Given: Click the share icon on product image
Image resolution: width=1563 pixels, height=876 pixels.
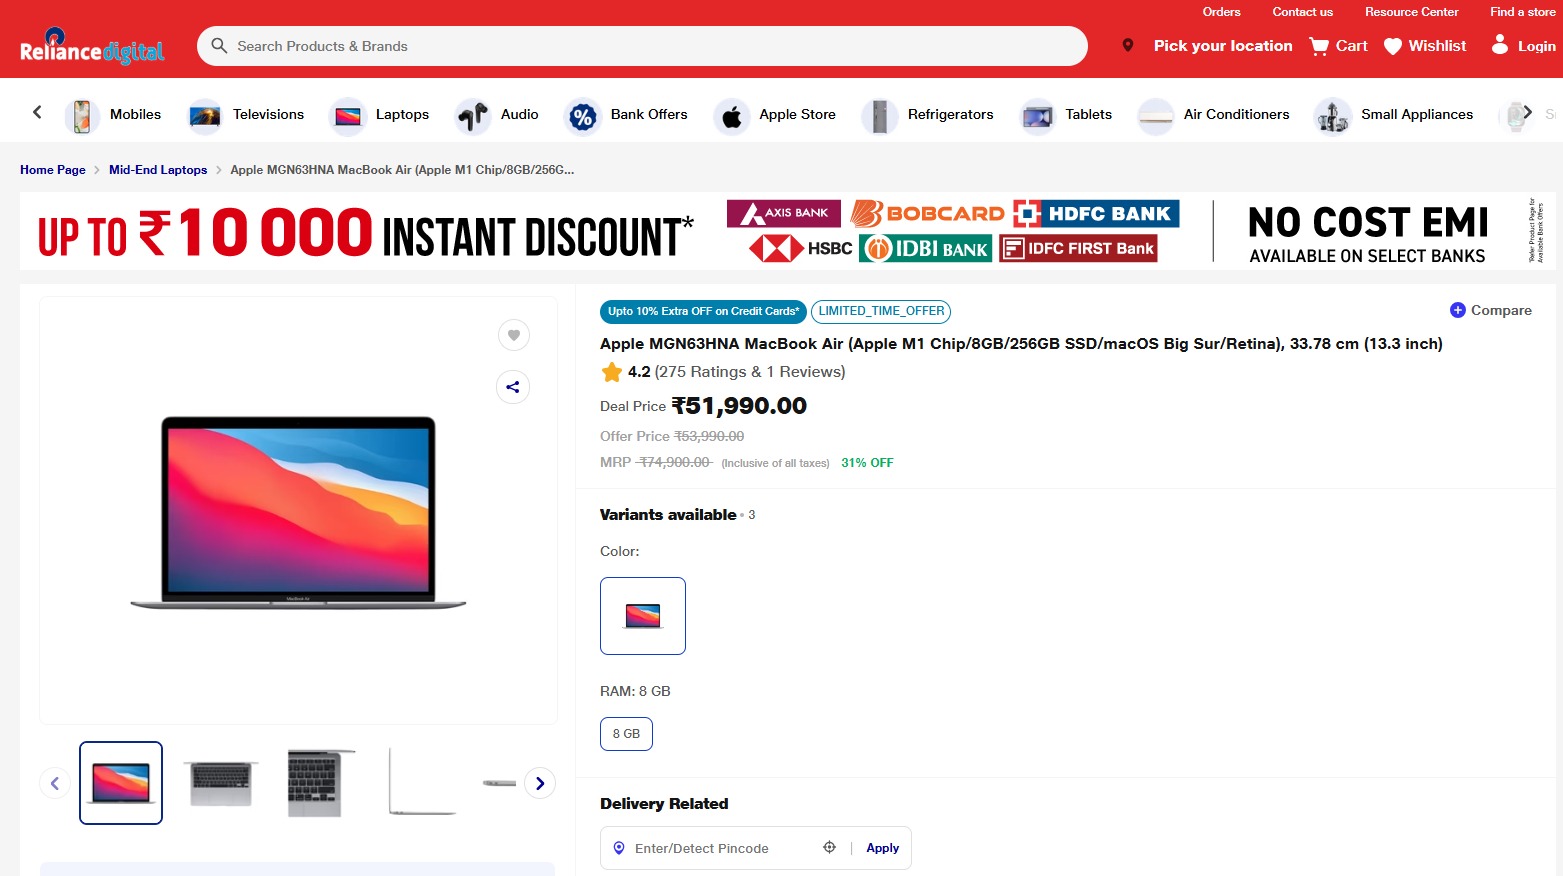Looking at the screenshot, I should tap(513, 387).
